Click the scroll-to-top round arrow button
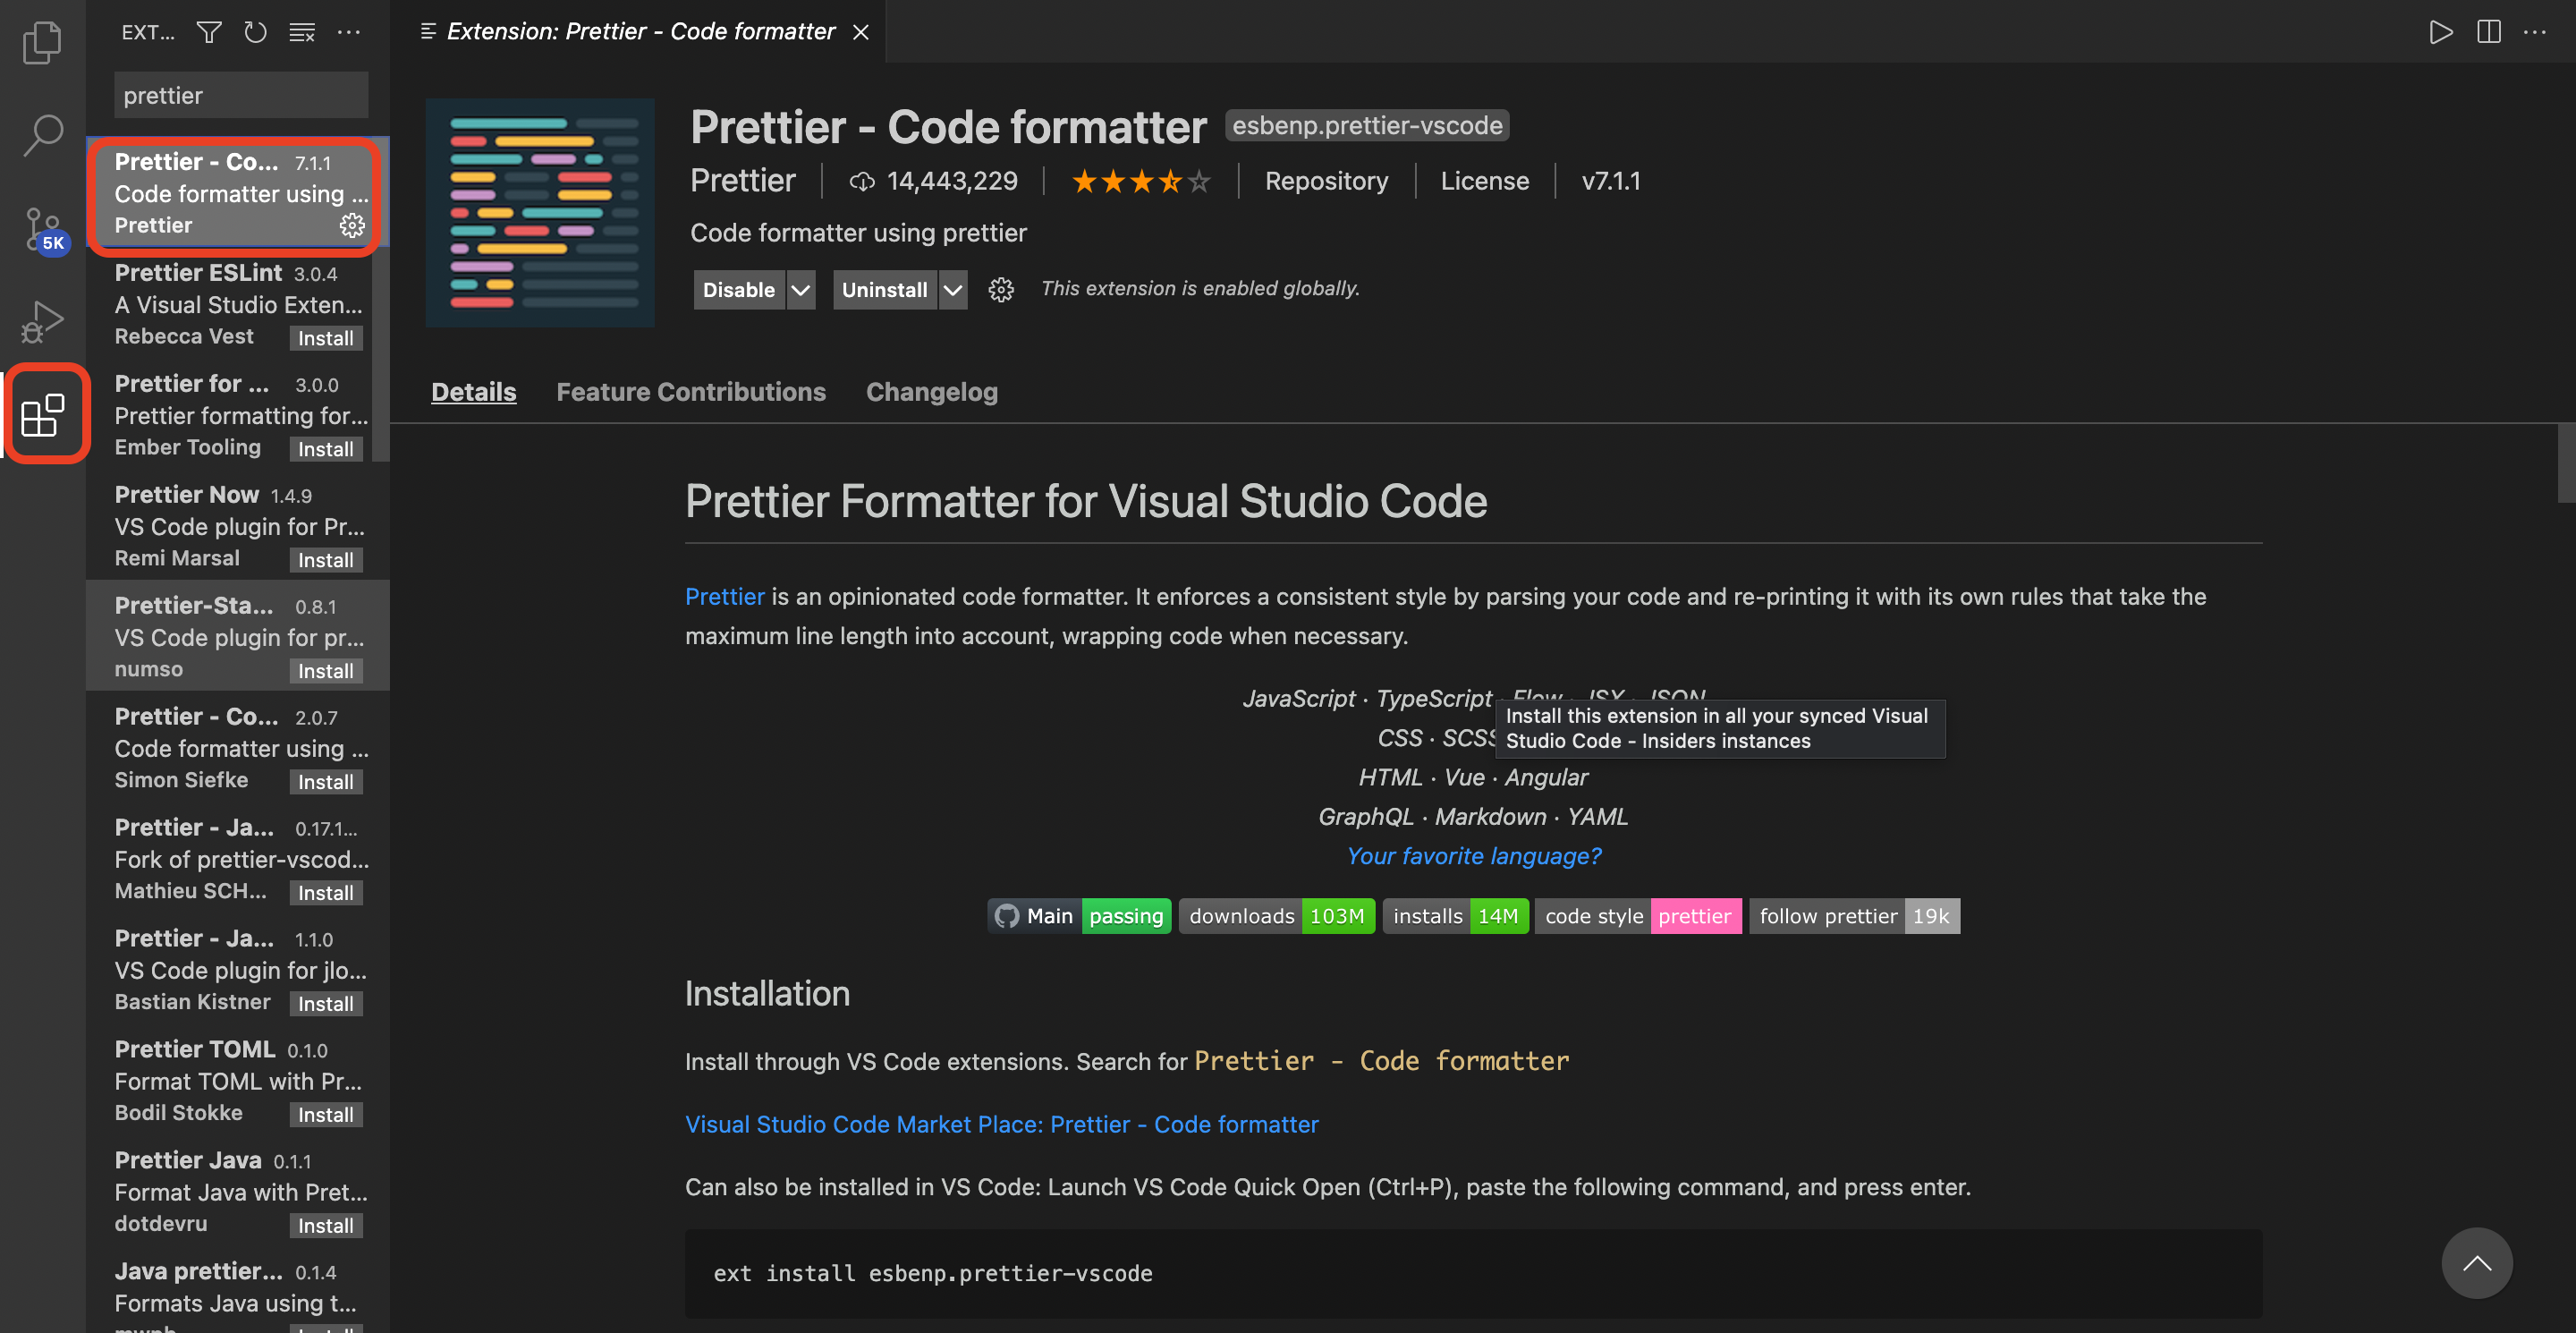This screenshot has width=2576, height=1333. coord(2476,1262)
